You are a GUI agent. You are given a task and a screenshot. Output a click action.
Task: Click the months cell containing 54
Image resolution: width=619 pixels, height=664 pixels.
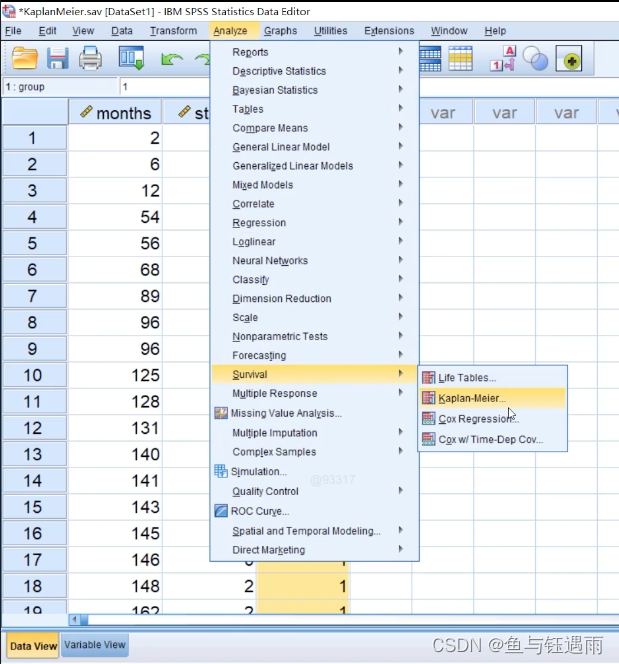(115, 217)
